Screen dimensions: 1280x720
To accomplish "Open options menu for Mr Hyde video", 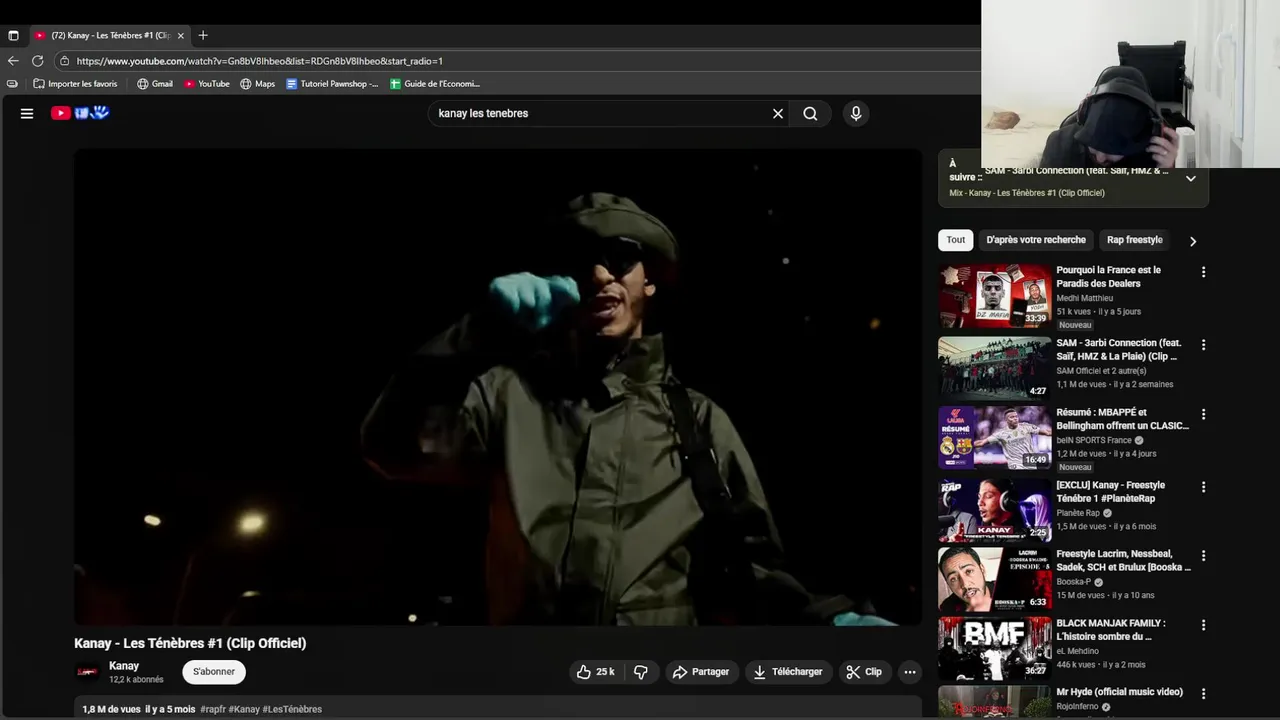I will (1203, 693).
